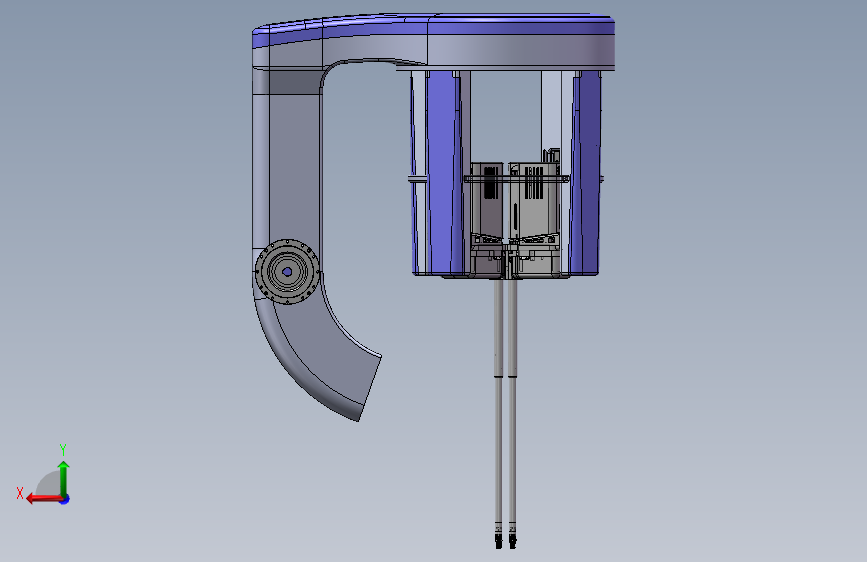Click the green Y axis arrow
Image resolution: width=867 pixels, height=562 pixels.
64,478
